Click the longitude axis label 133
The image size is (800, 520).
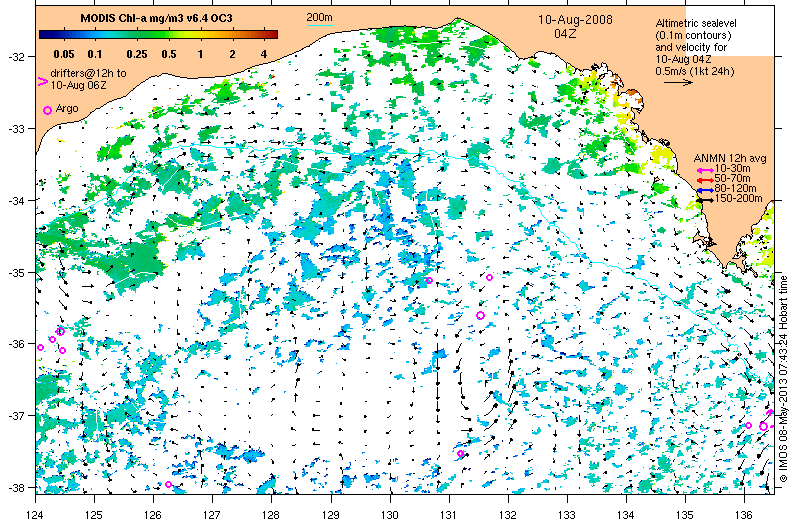(x=567, y=514)
